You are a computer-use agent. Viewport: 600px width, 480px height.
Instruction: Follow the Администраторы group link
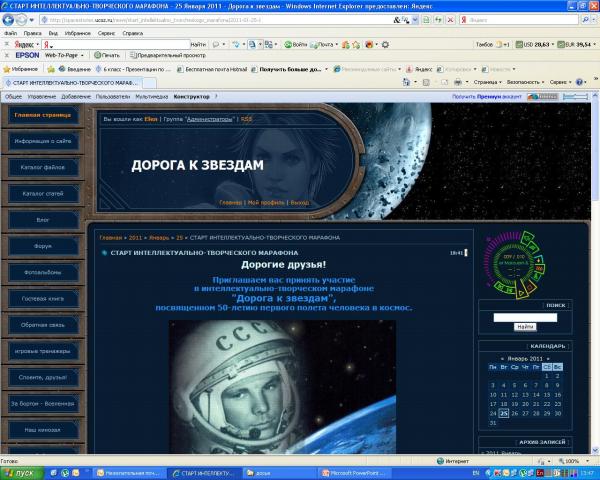(209, 119)
